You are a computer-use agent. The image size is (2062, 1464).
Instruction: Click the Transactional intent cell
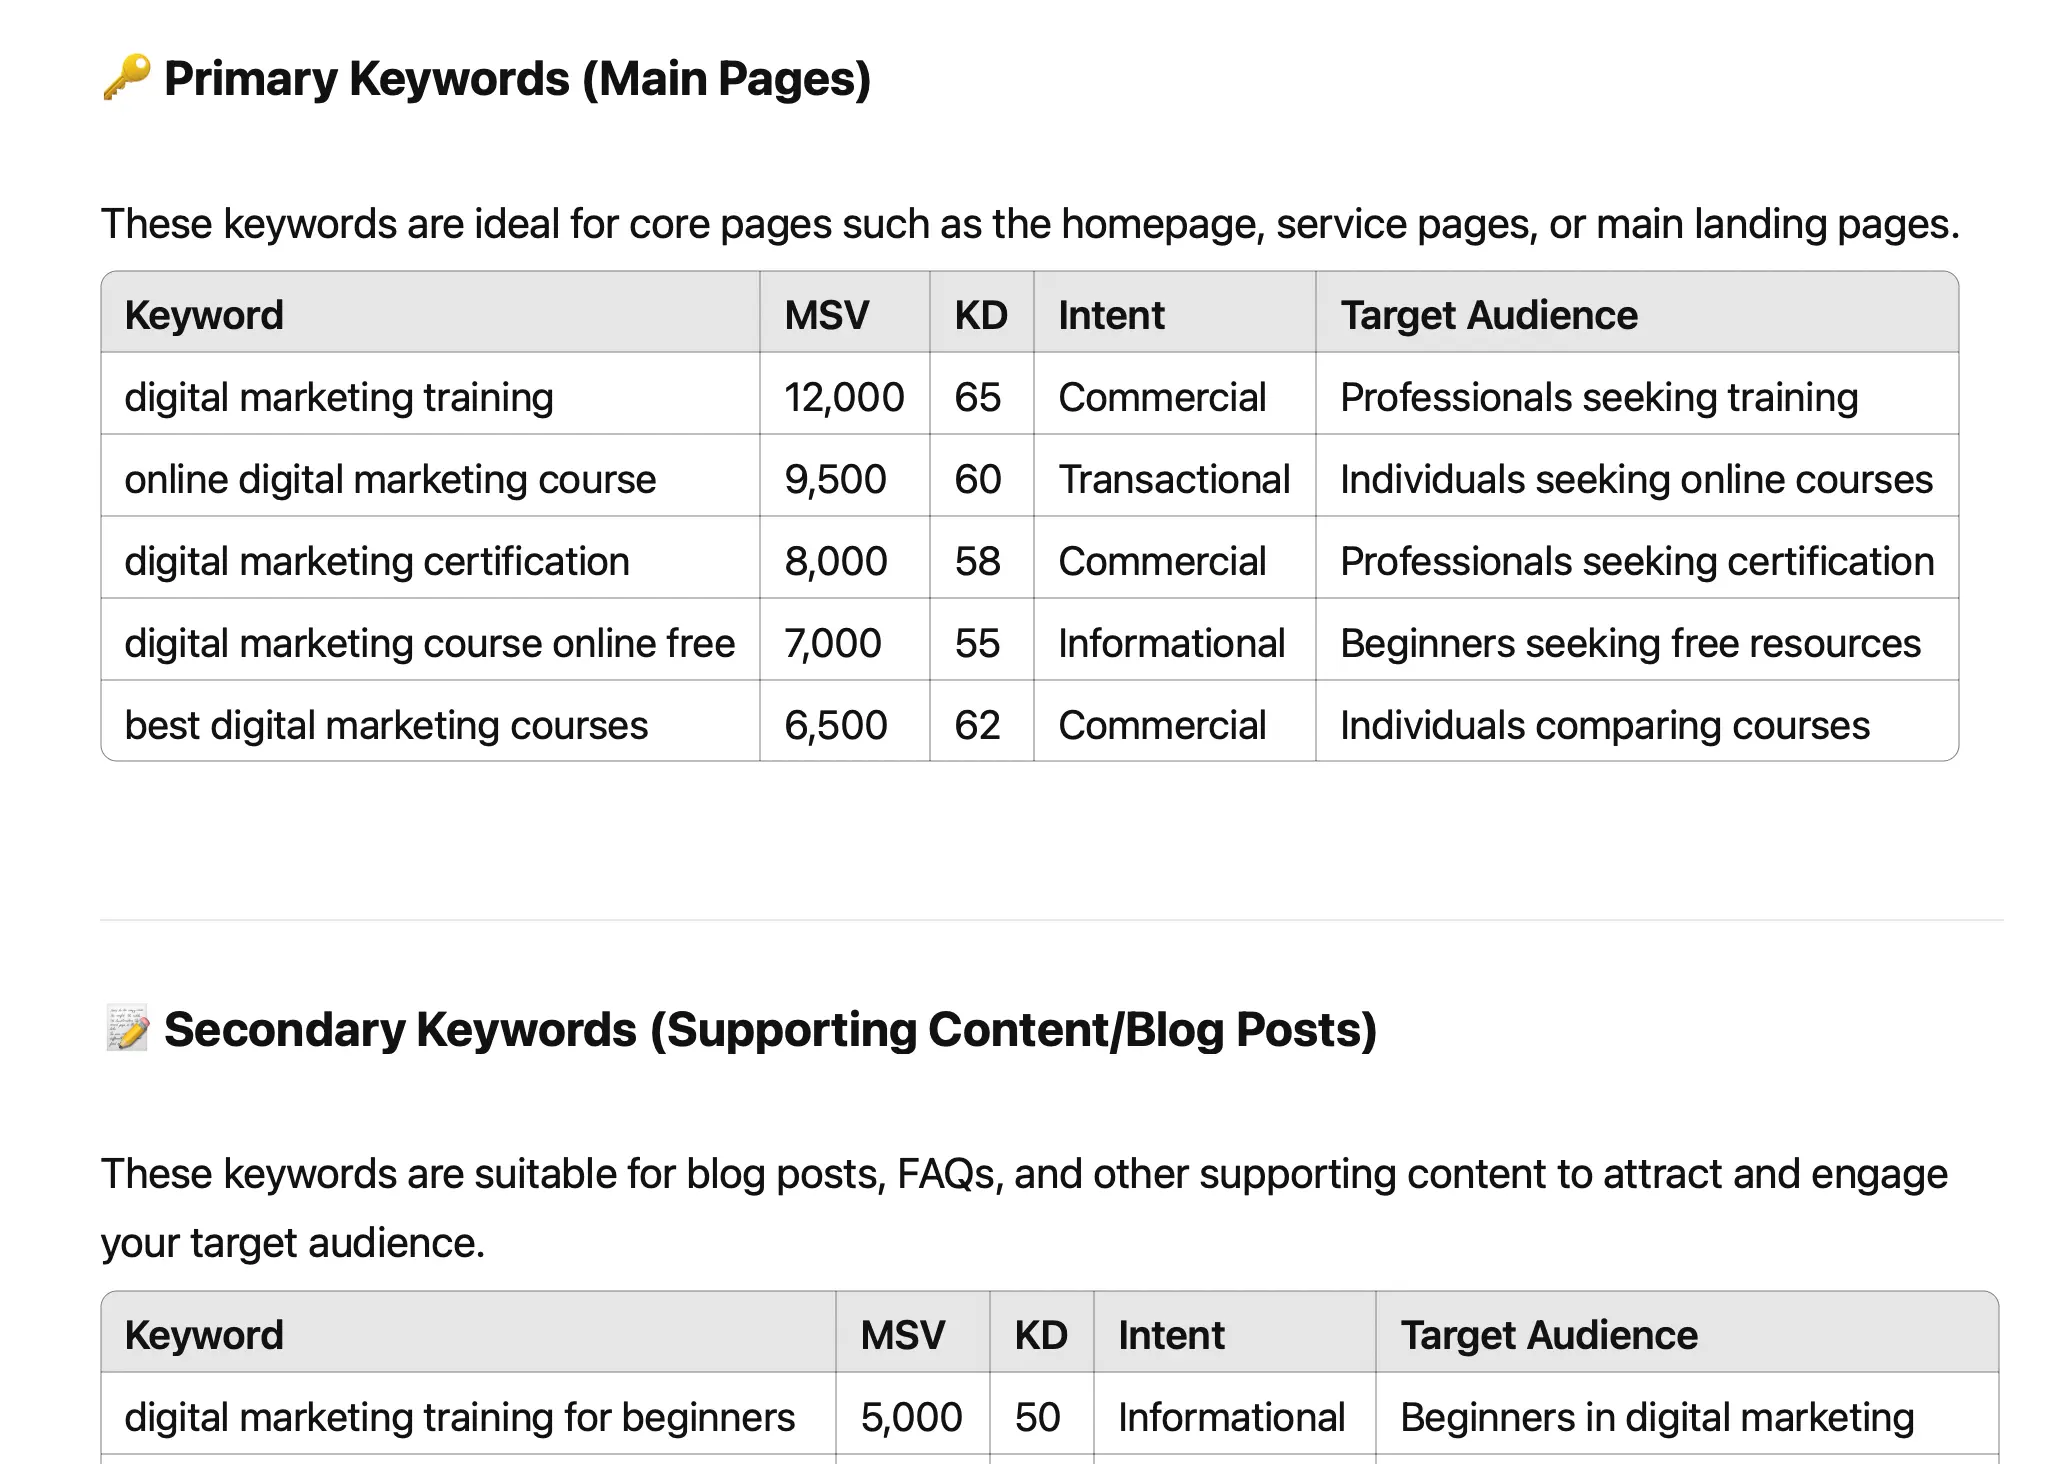pyautogui.click(x=1174, y=480)
